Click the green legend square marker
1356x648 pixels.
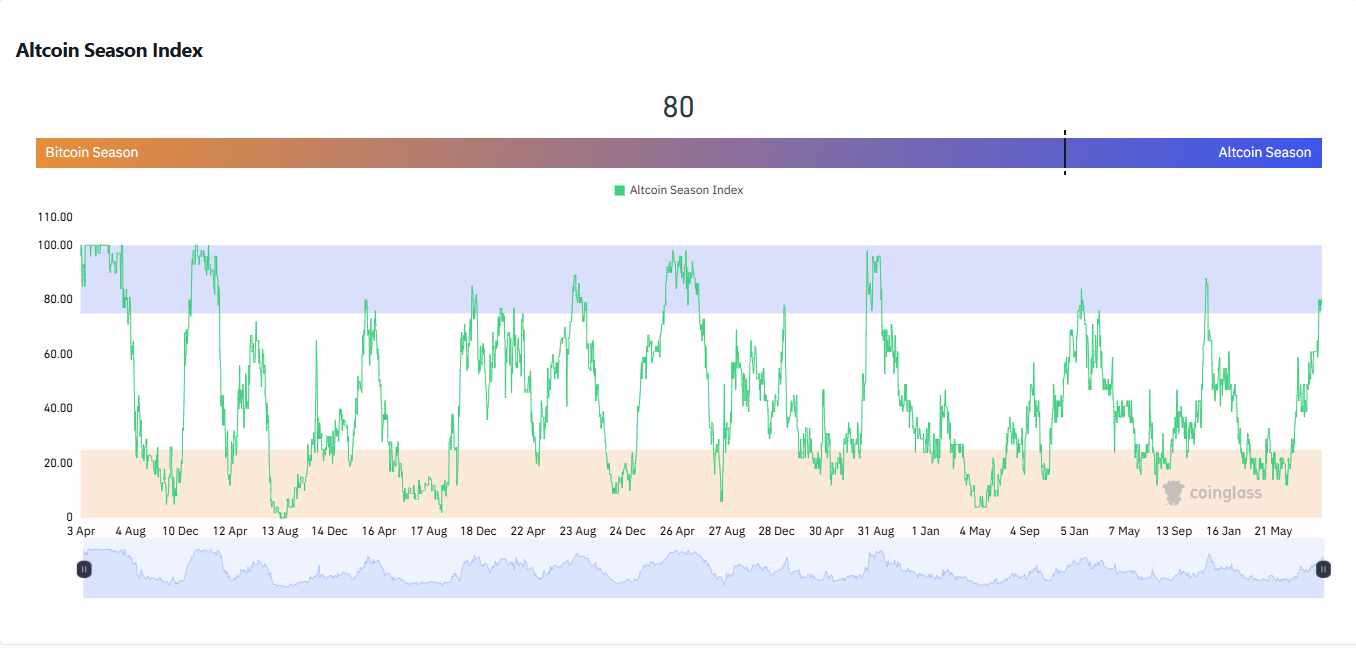(617, 189)
